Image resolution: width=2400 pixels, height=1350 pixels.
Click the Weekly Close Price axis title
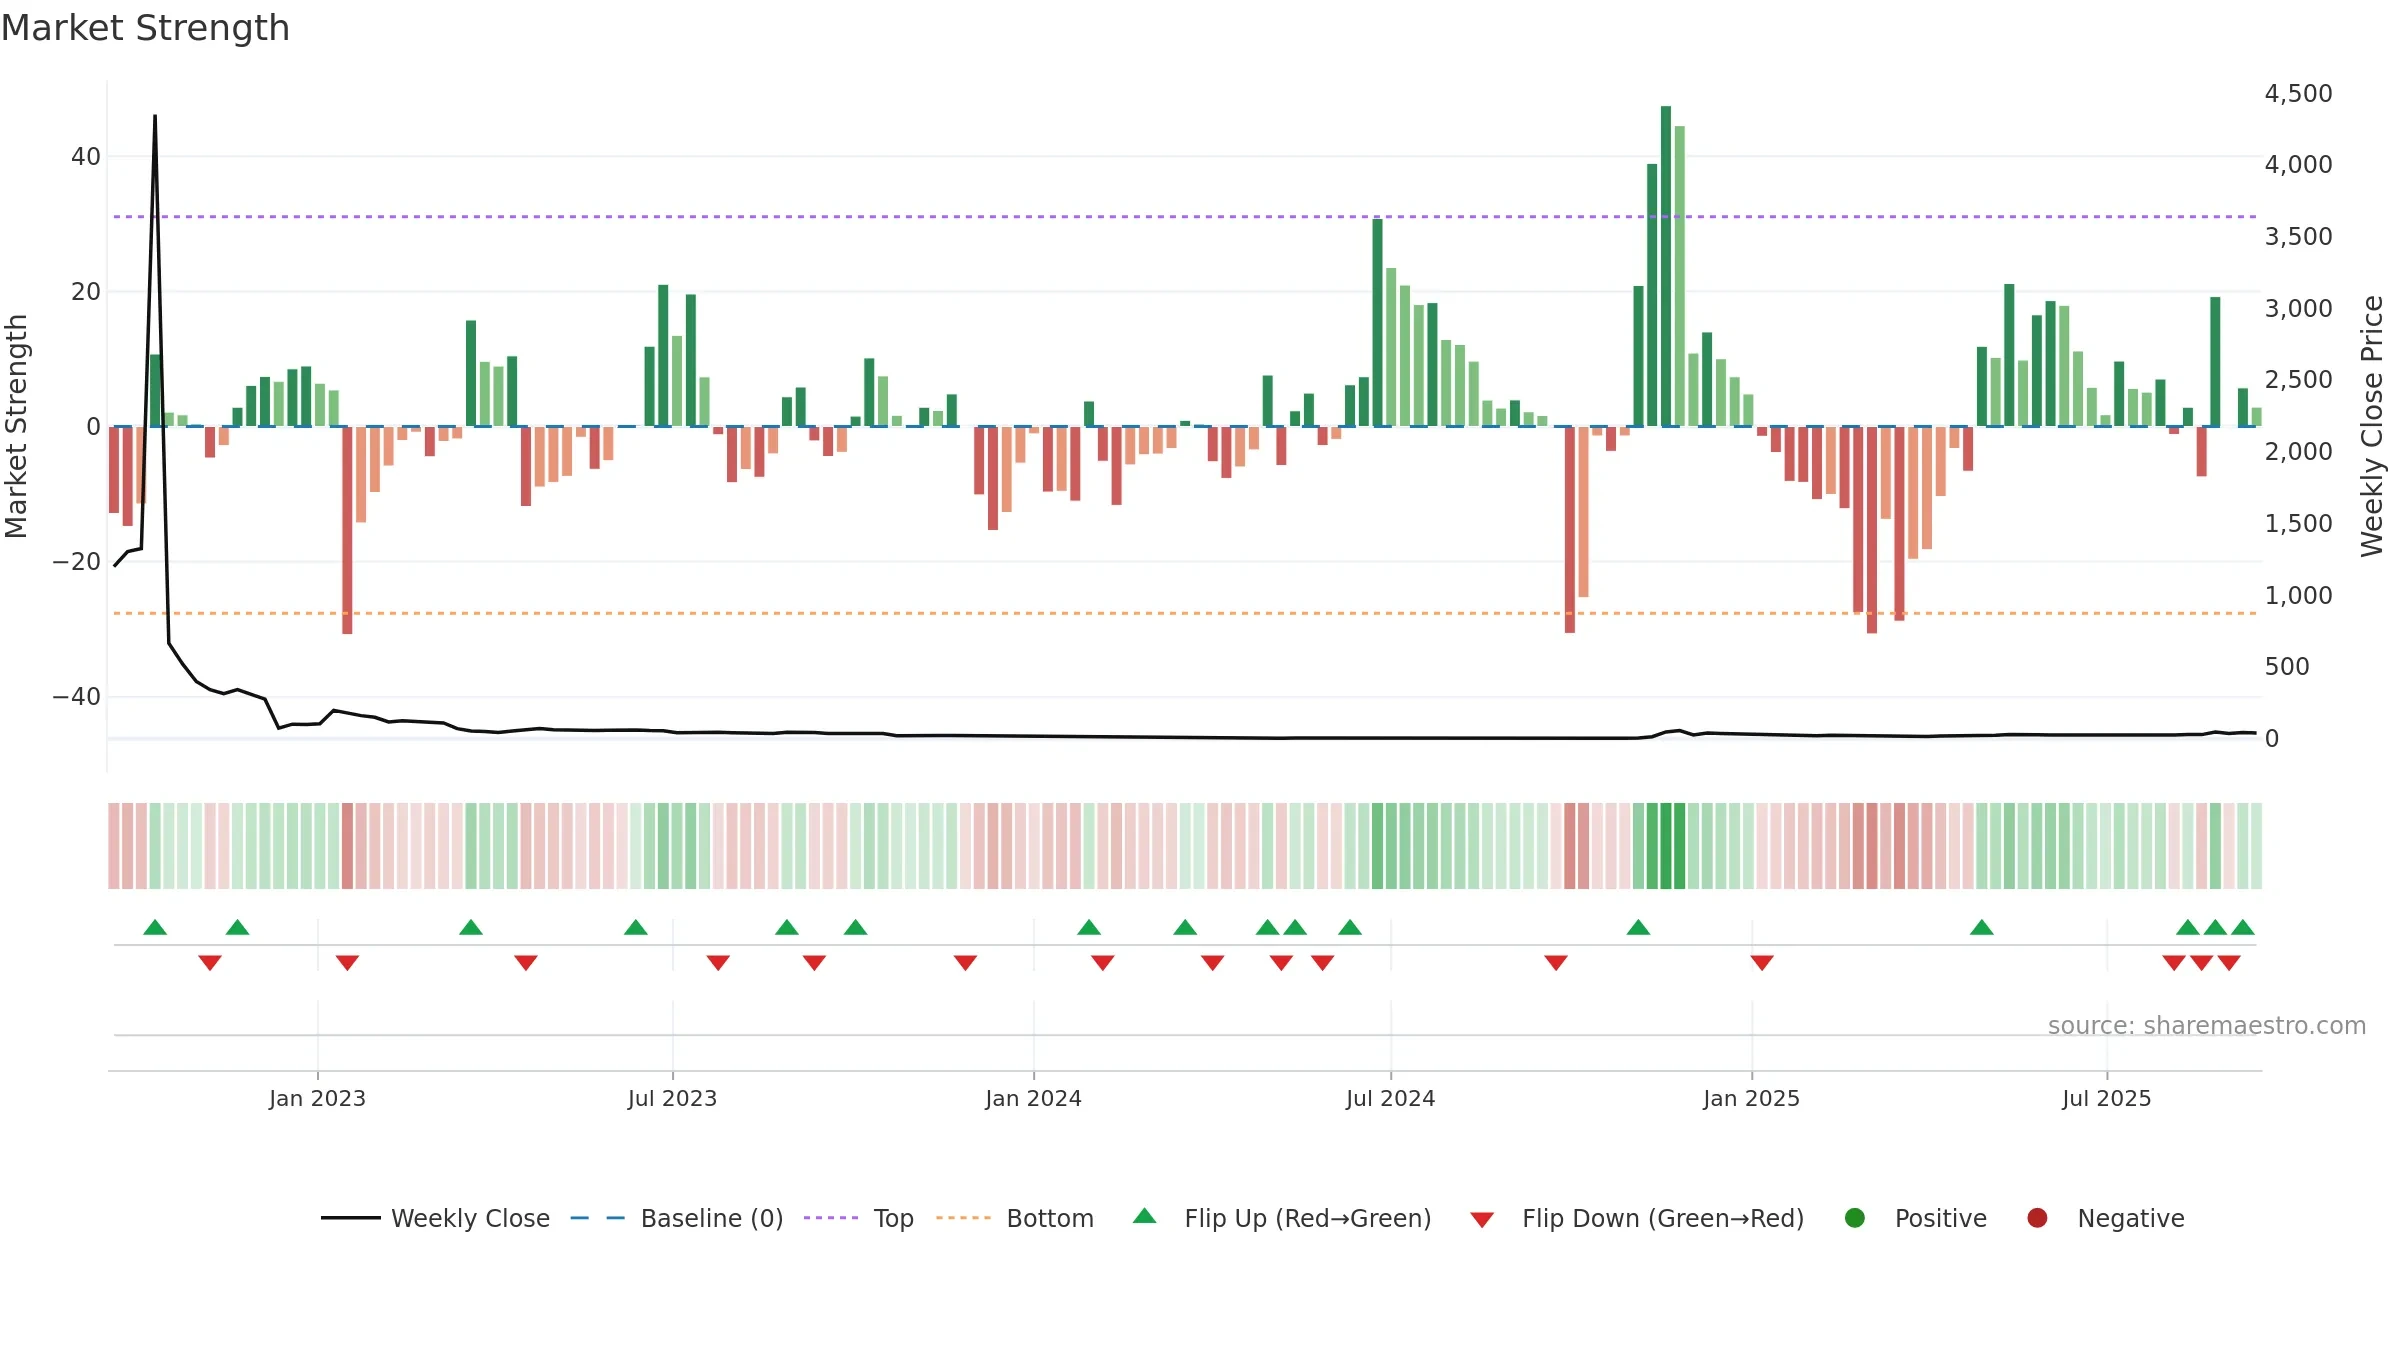coord(2372,426)
